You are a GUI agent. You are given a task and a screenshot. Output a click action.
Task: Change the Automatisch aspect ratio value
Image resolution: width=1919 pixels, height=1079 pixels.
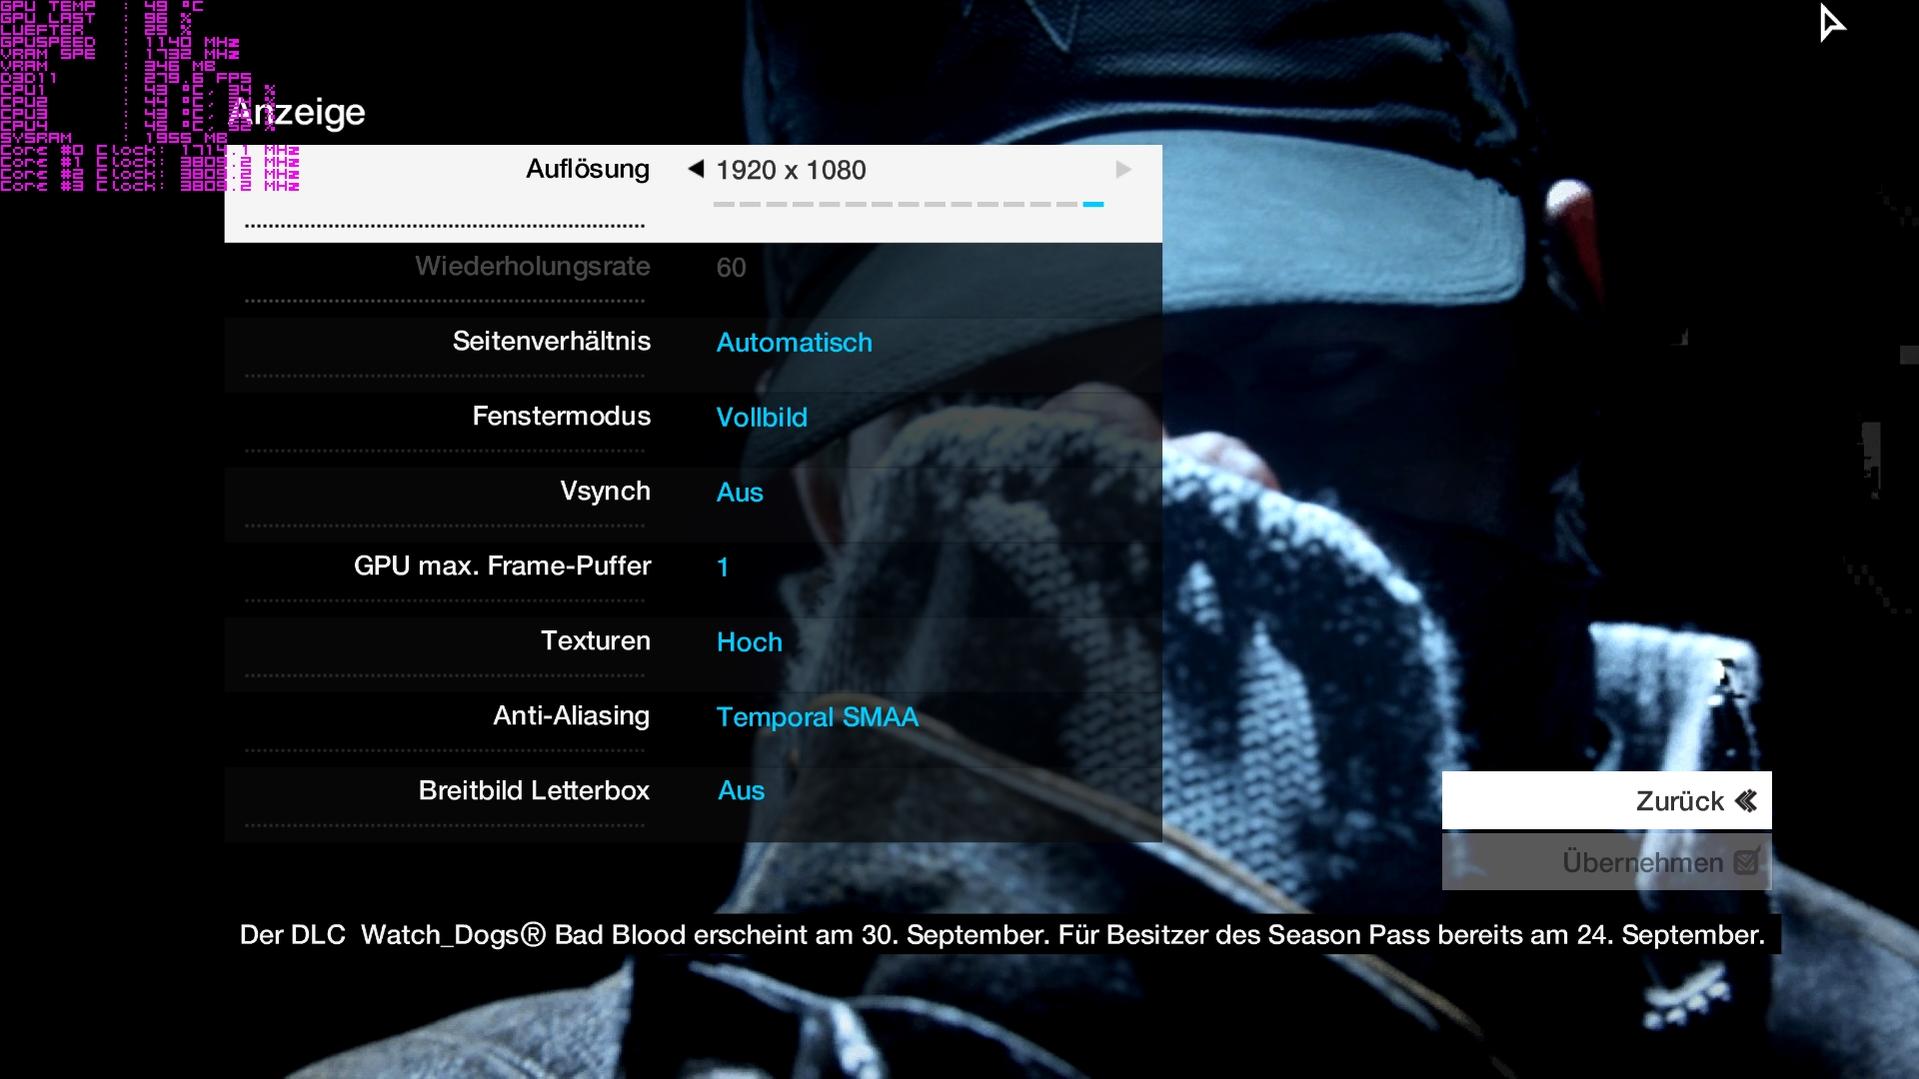tap(794, 342)
